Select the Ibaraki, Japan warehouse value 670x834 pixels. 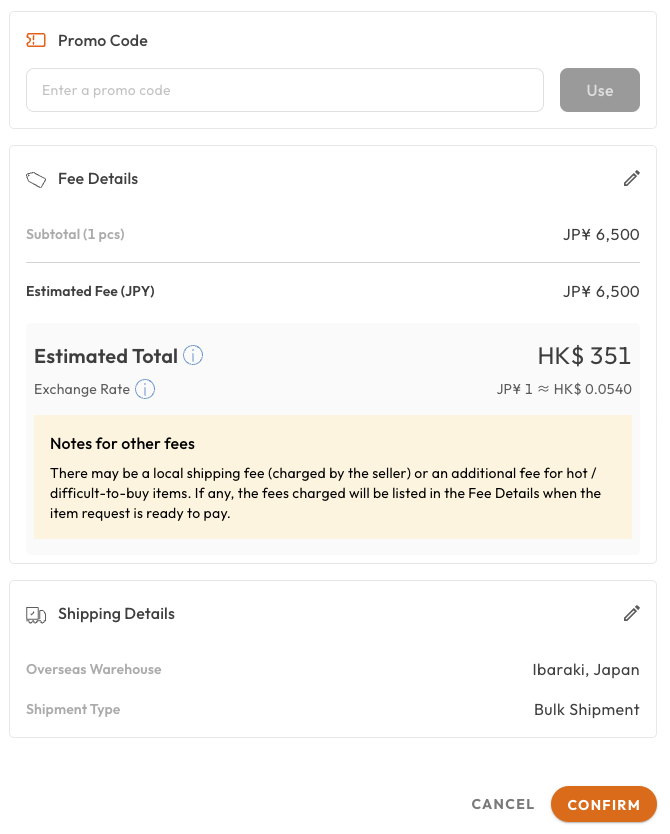pyautogui.click(x=586, y=669)
